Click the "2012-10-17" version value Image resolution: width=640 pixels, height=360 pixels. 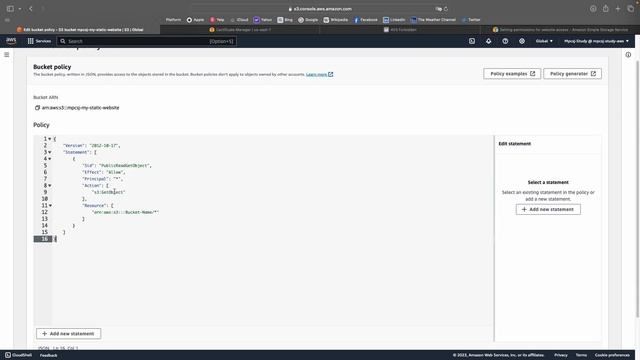(x=104, y=146)
